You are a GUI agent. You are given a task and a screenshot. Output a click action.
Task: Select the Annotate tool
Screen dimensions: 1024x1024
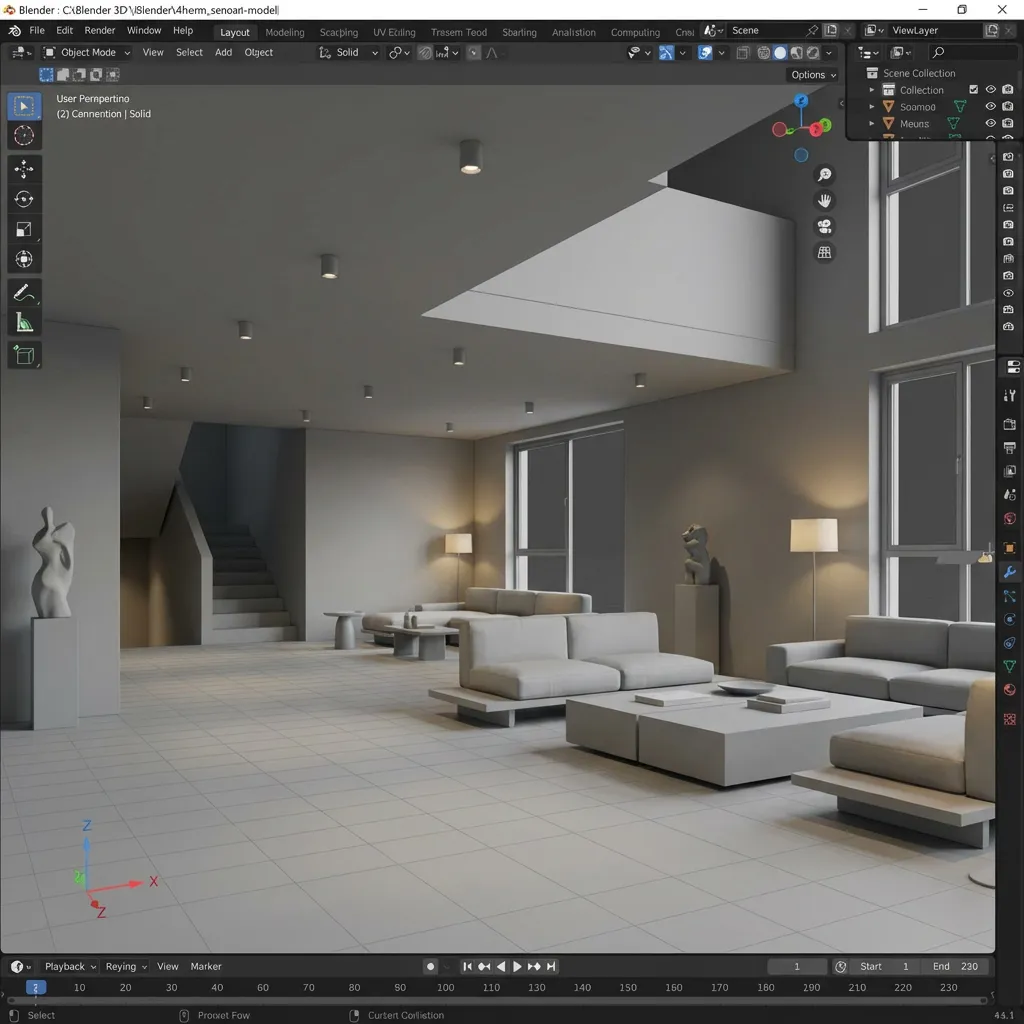click(23, 293)
